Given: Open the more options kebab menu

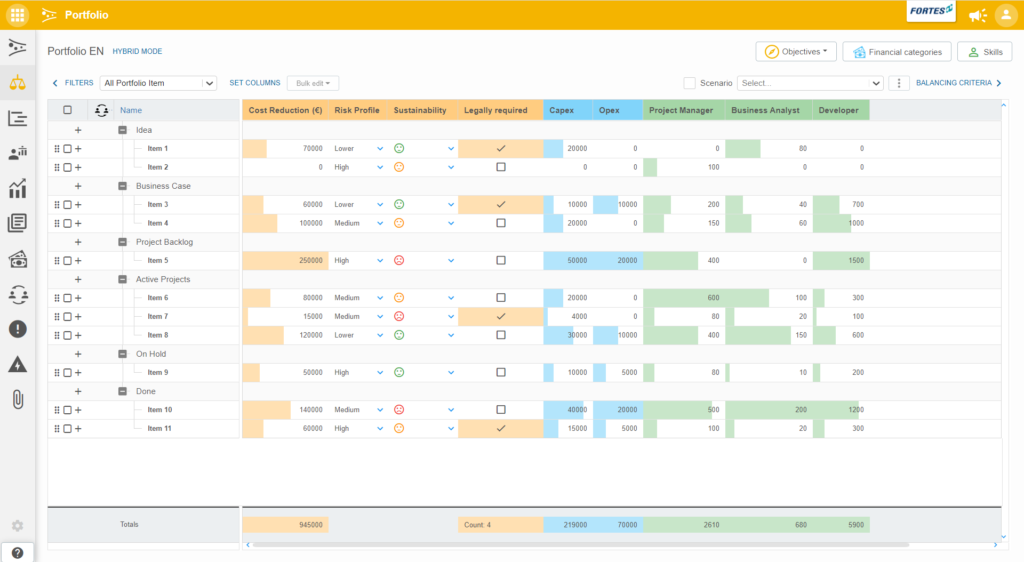Looking at the screenshot, I should coord(899,83).
